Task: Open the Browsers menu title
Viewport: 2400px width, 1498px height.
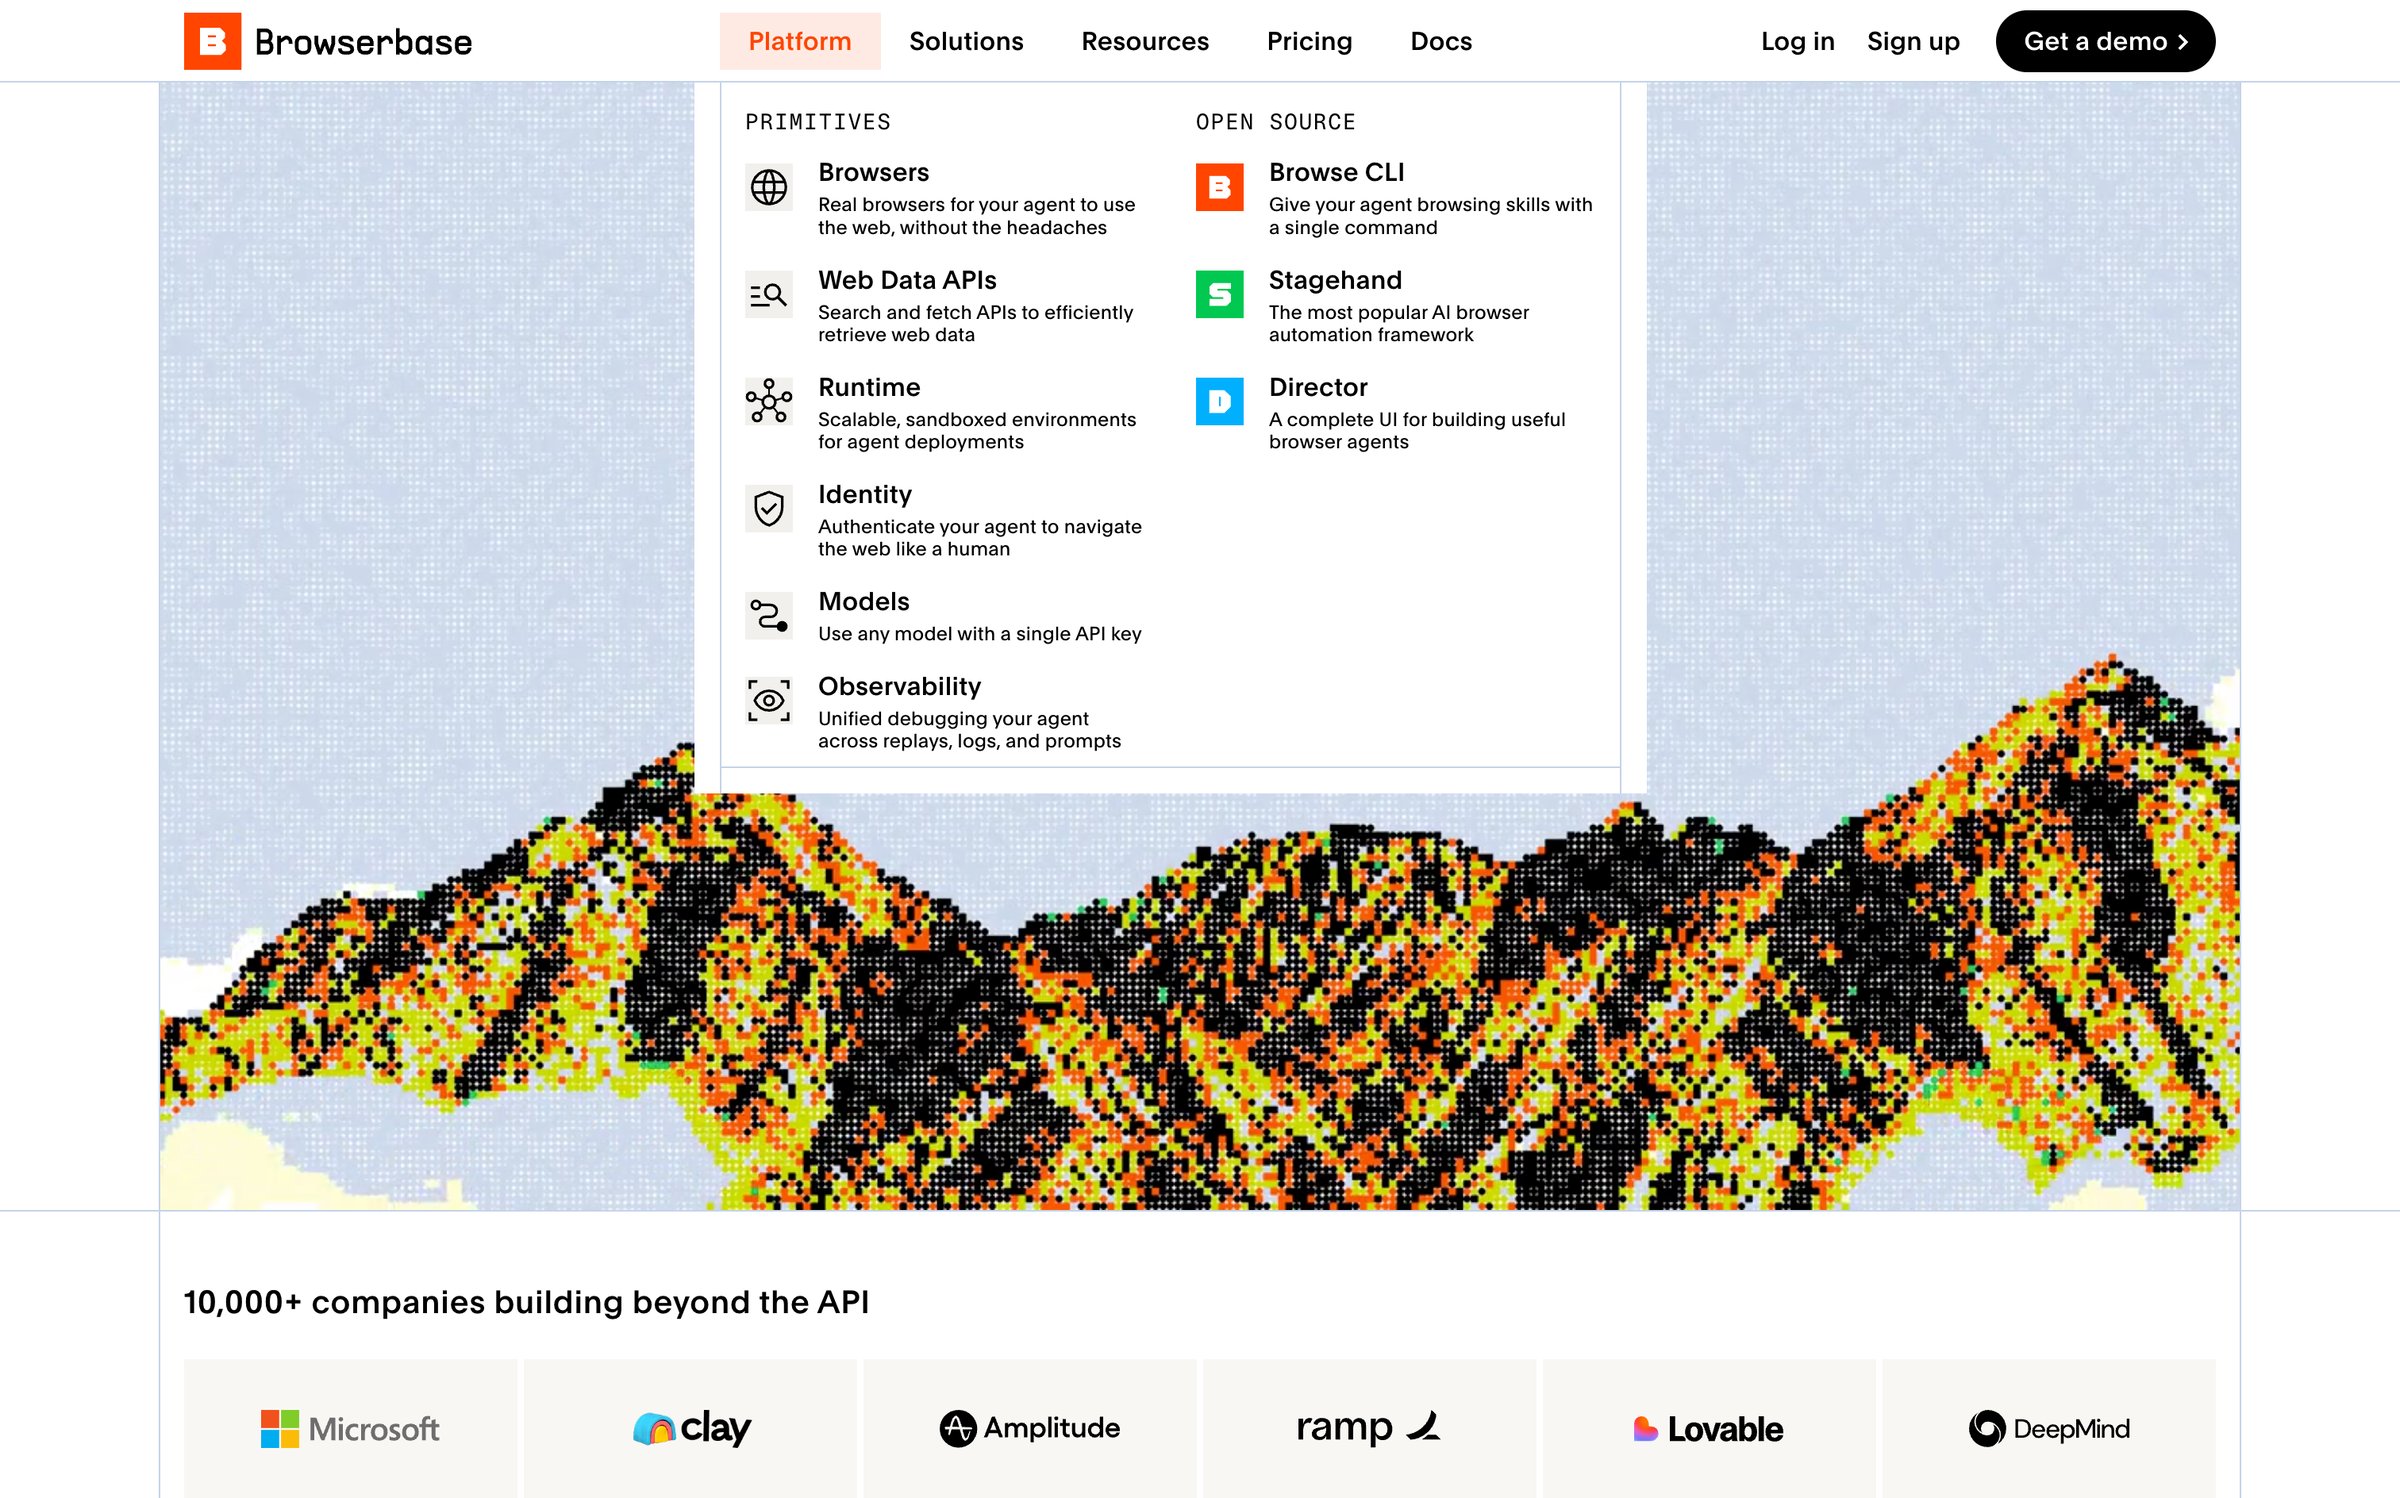Action: coord(873,172)
